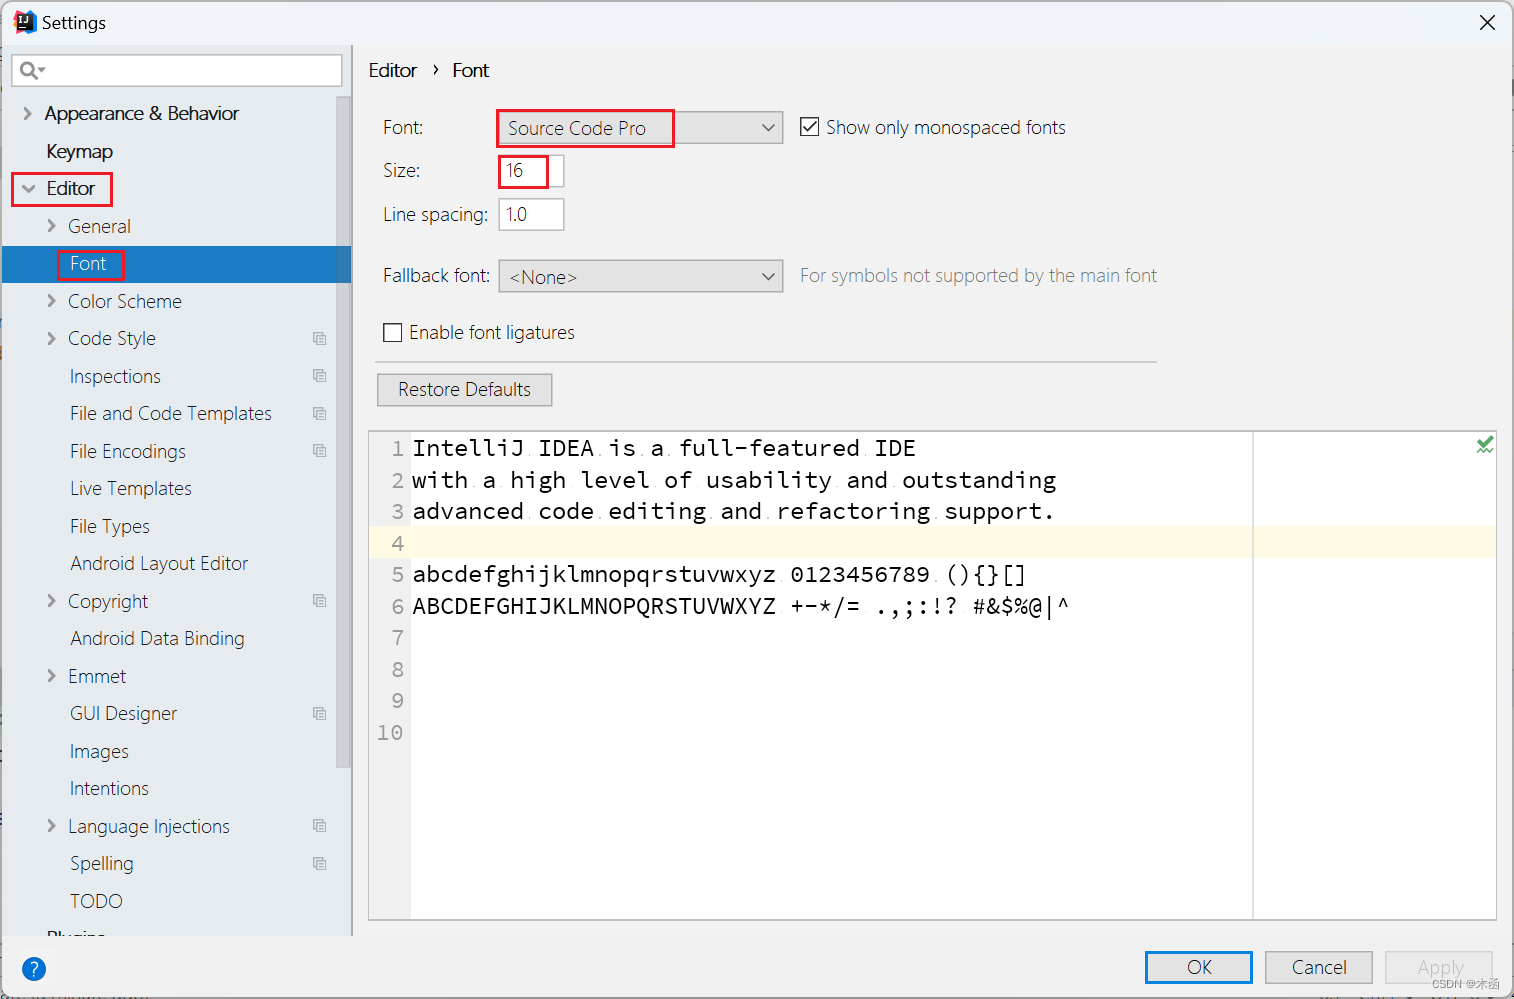Click the green checkmark inspection icon in preview

[1485, 445]
